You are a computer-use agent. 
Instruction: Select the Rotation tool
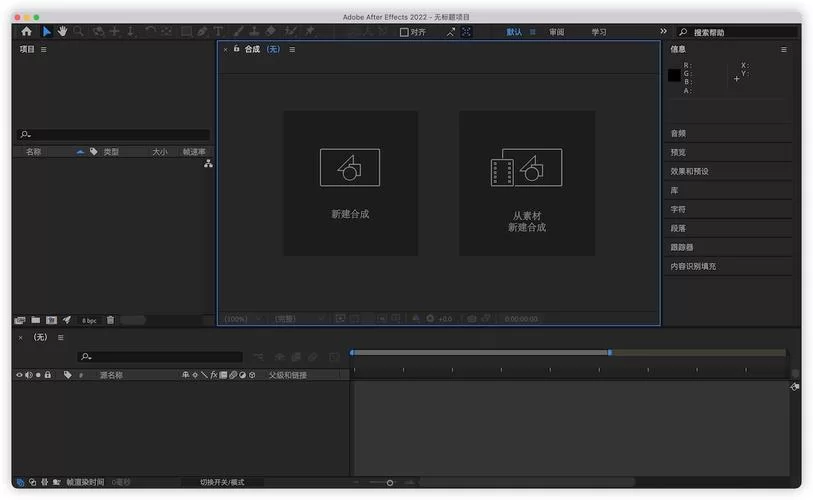(150, 32)
